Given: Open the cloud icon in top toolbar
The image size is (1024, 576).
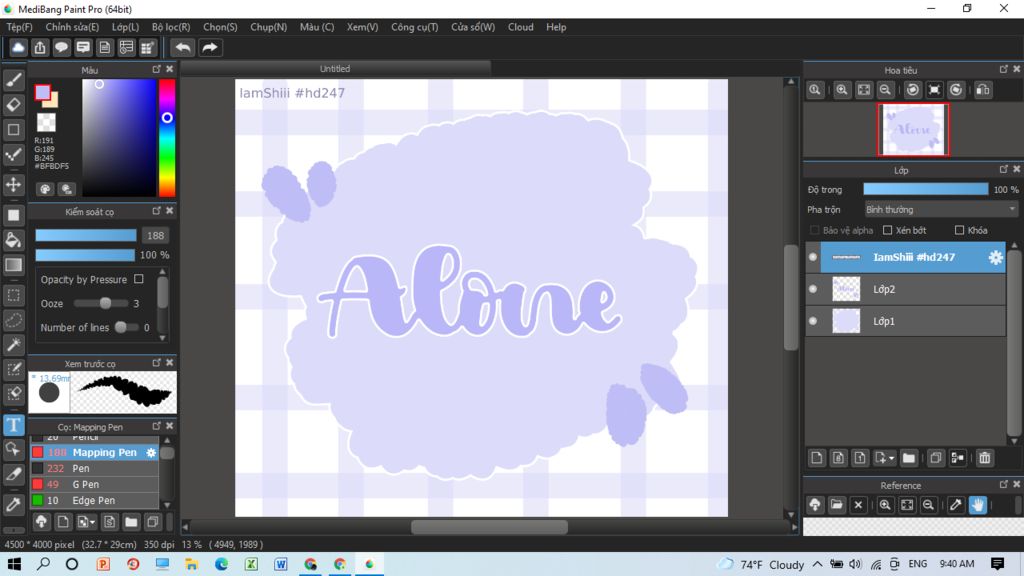Looking at the screenshot, I should [18, 48].
